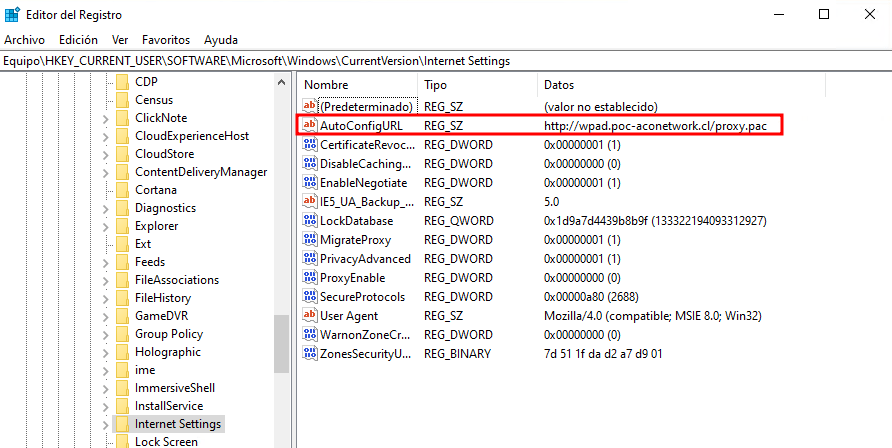This screenshot has width=892, height=448.
Task: Open the Archivo menu
Action: 24,40
